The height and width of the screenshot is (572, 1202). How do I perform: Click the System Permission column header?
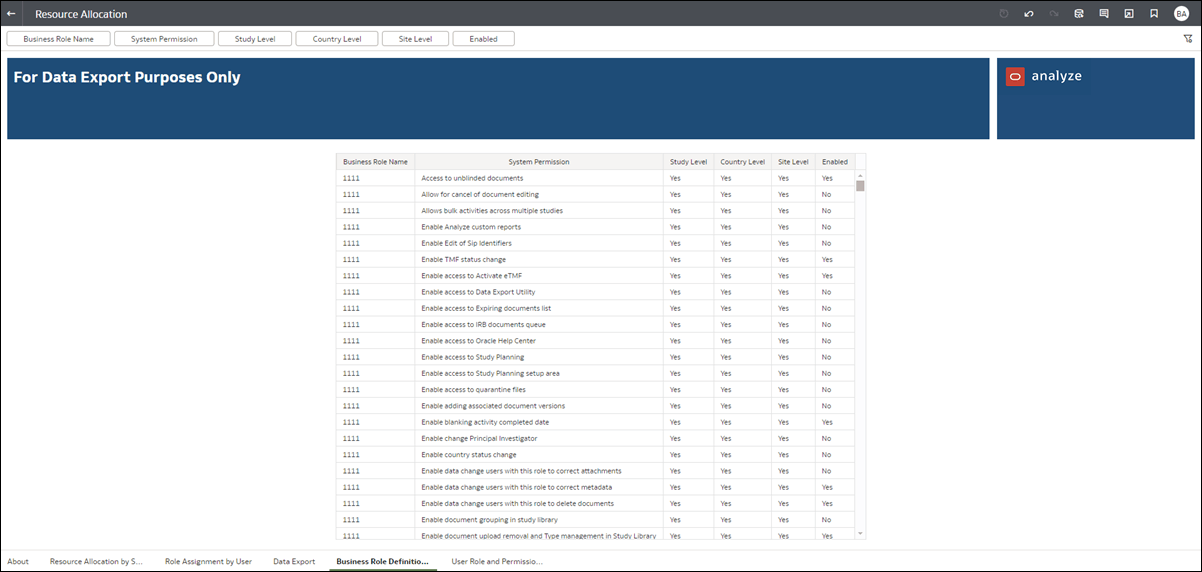tap(539, 161)
